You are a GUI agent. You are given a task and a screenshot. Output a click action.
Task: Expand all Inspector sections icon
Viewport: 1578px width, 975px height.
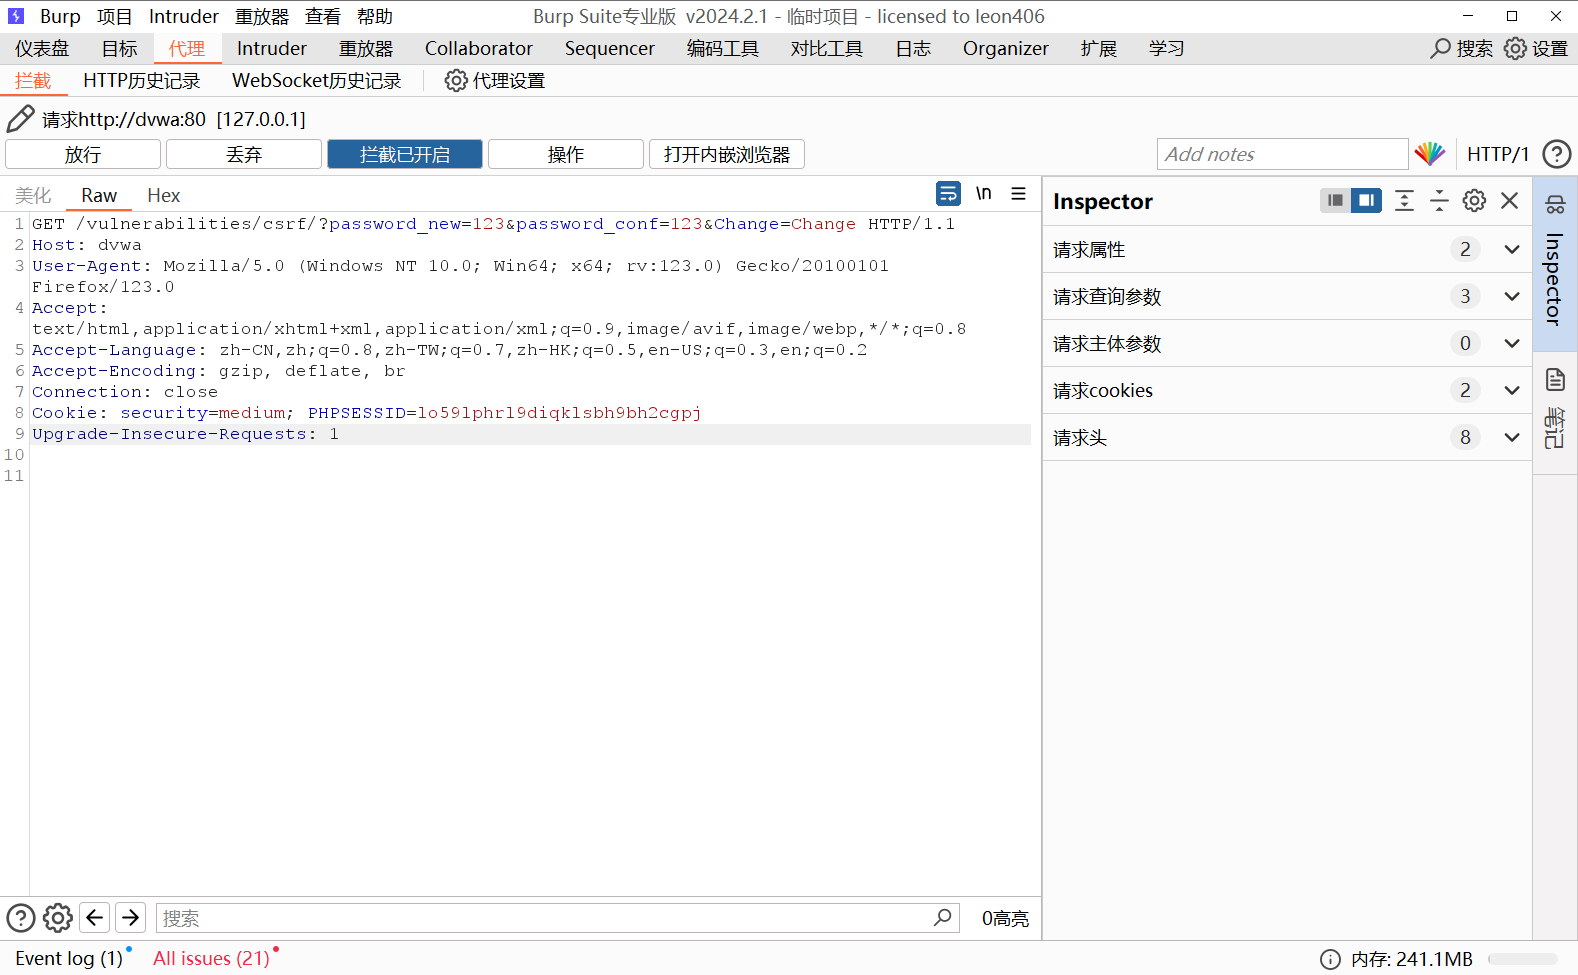click(1404, 201)
